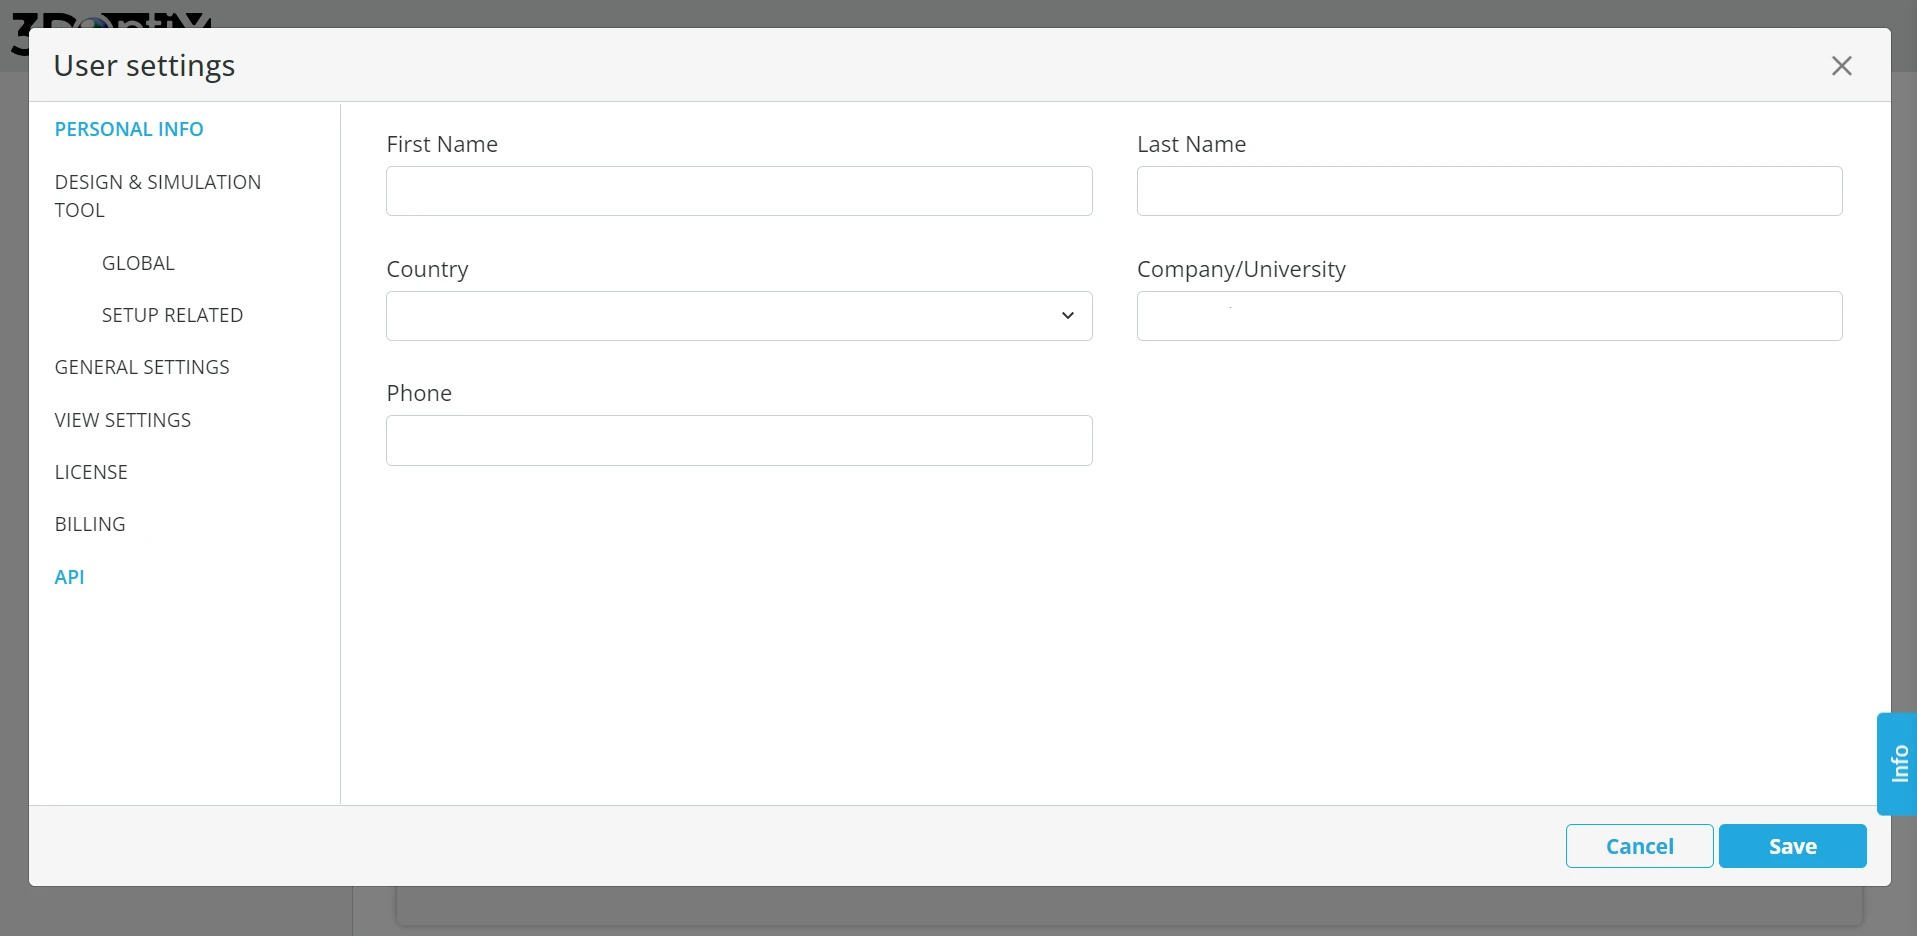Navigate to the Billing section
The width and height of the screenshot is (1917, 936).
90,524
